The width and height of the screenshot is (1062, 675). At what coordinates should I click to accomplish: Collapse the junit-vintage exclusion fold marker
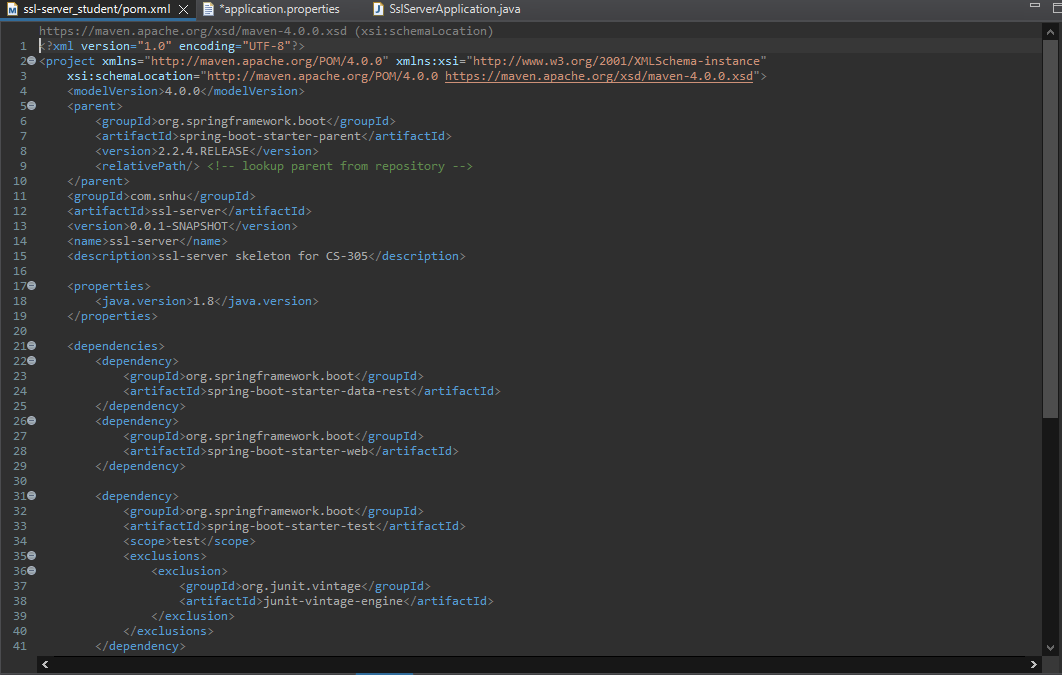pos(31,570)
